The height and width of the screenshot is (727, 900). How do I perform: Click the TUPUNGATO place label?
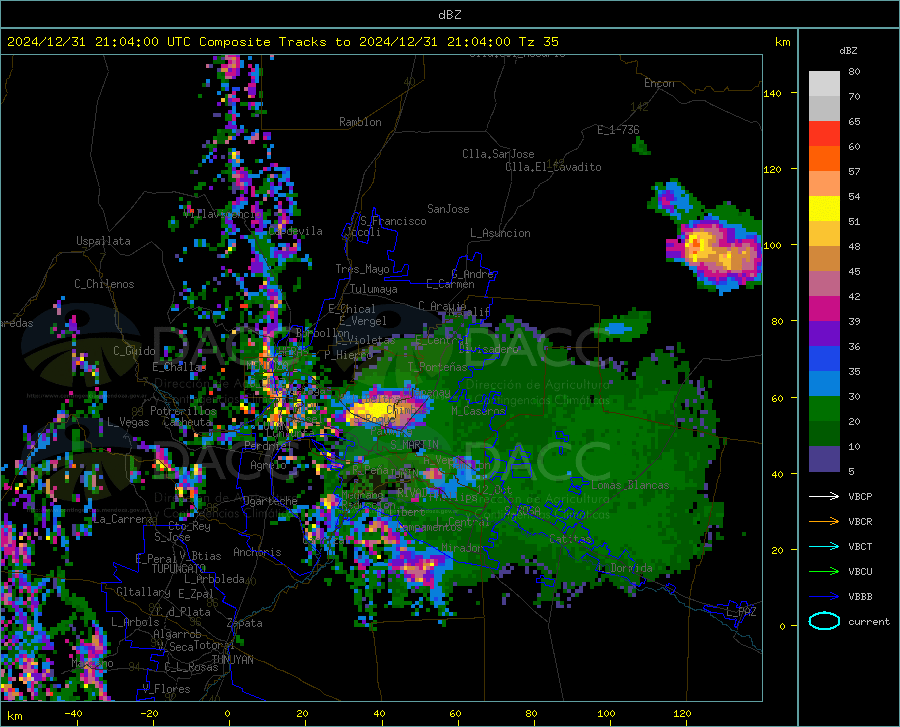point(179,569)
